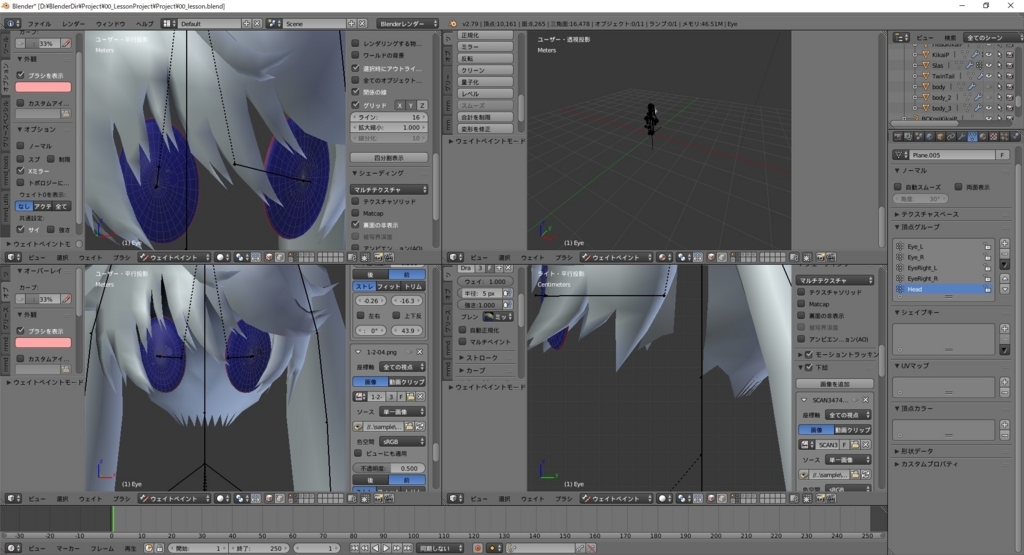The width and height of the screenshot is (1024, 555).
Task: Click the 四分割表示 button
Action: [x=389, y=157]
